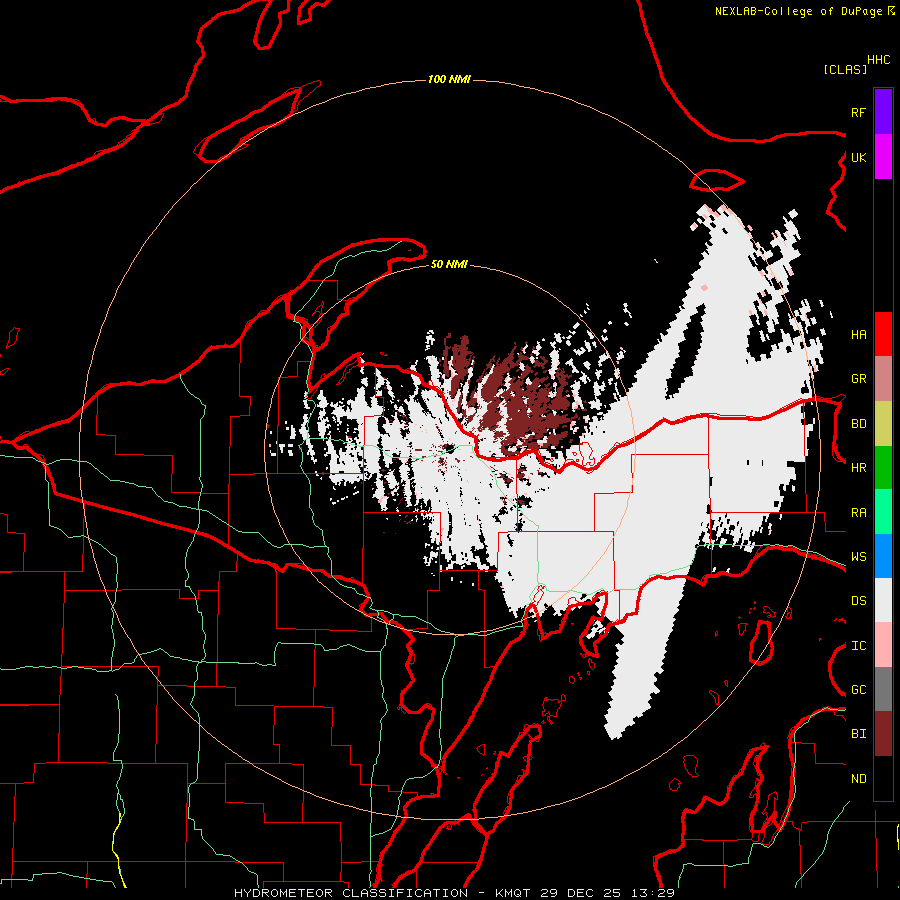Click the BI dark red swatch
This screenshot has width=900, height=900.
click(x=883, y=734)
